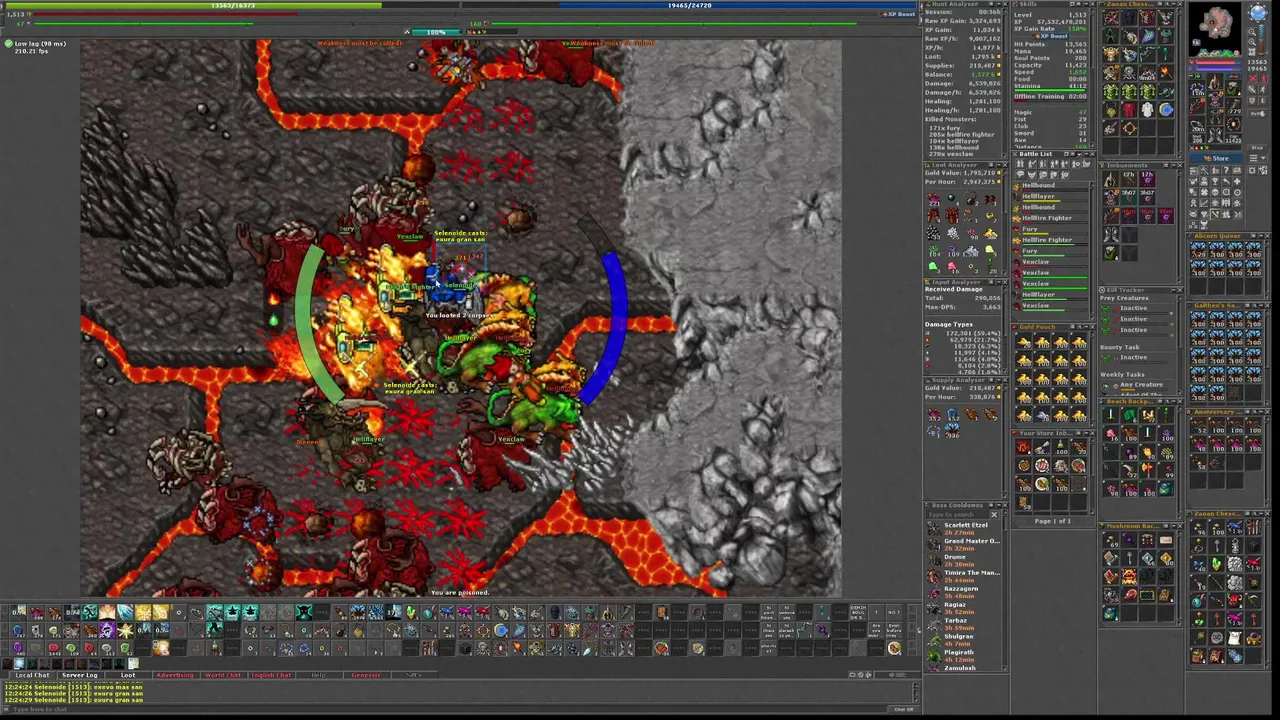Toggle the PvP mode button
This screenshot has width=1280, height=720.
coord(1258,113)
